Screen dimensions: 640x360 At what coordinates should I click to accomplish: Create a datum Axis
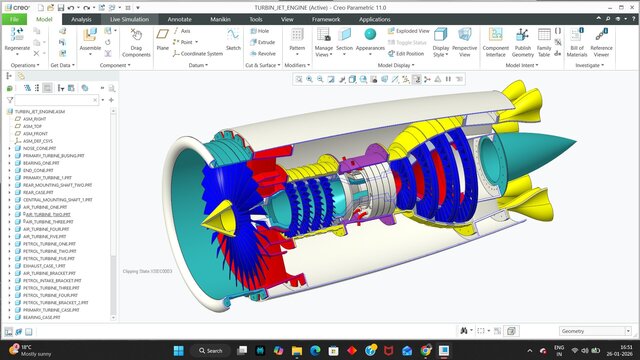182,31
